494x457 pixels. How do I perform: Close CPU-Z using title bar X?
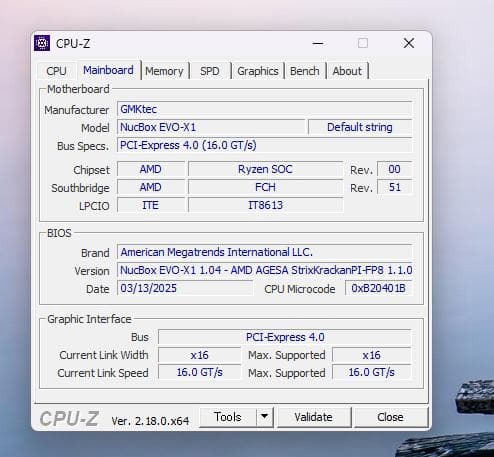[409, 43]
